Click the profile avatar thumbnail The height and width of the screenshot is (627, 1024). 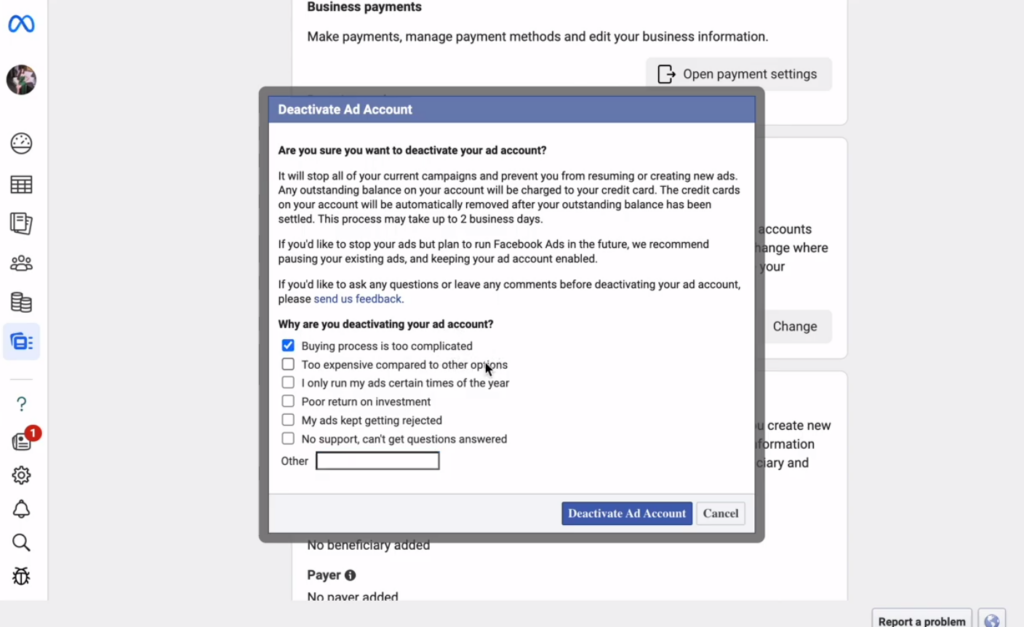coord(21,80)
